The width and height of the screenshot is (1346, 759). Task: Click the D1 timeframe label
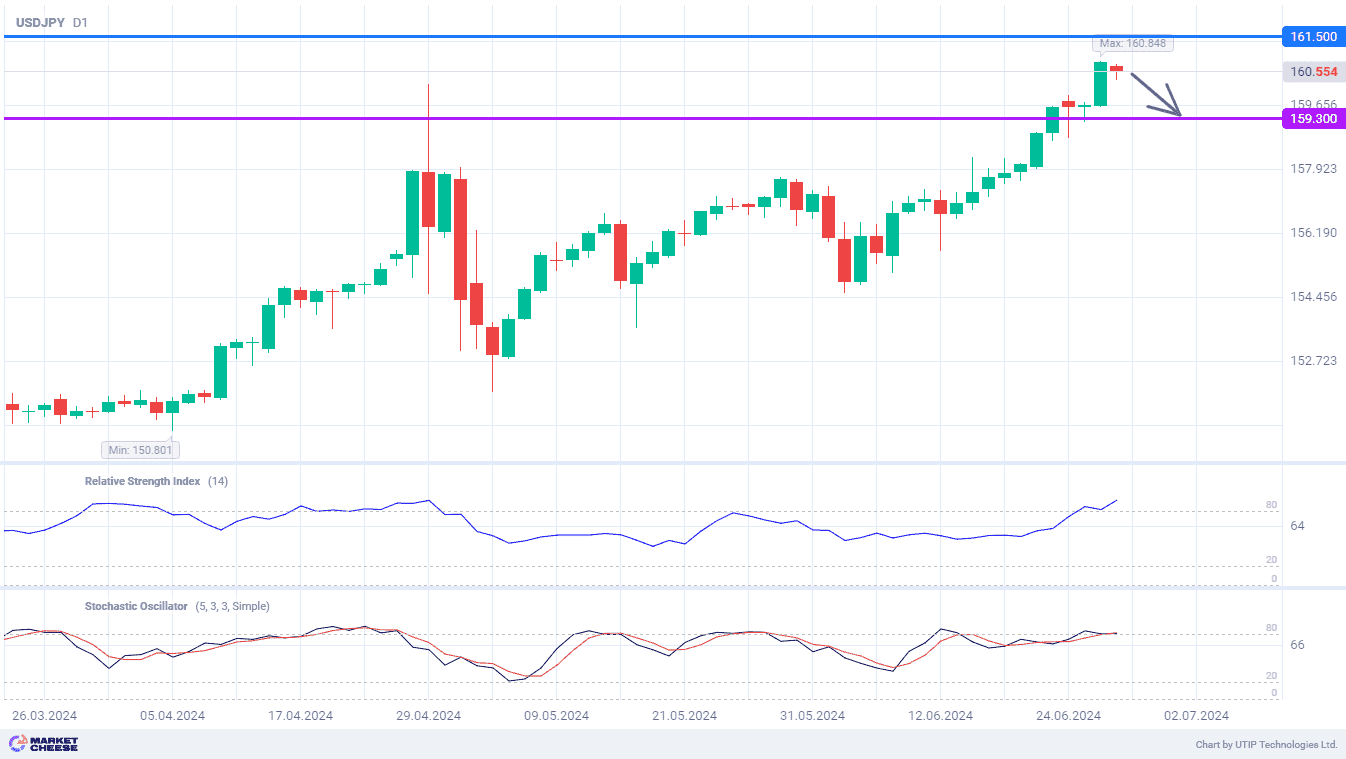tap(80, 22)
